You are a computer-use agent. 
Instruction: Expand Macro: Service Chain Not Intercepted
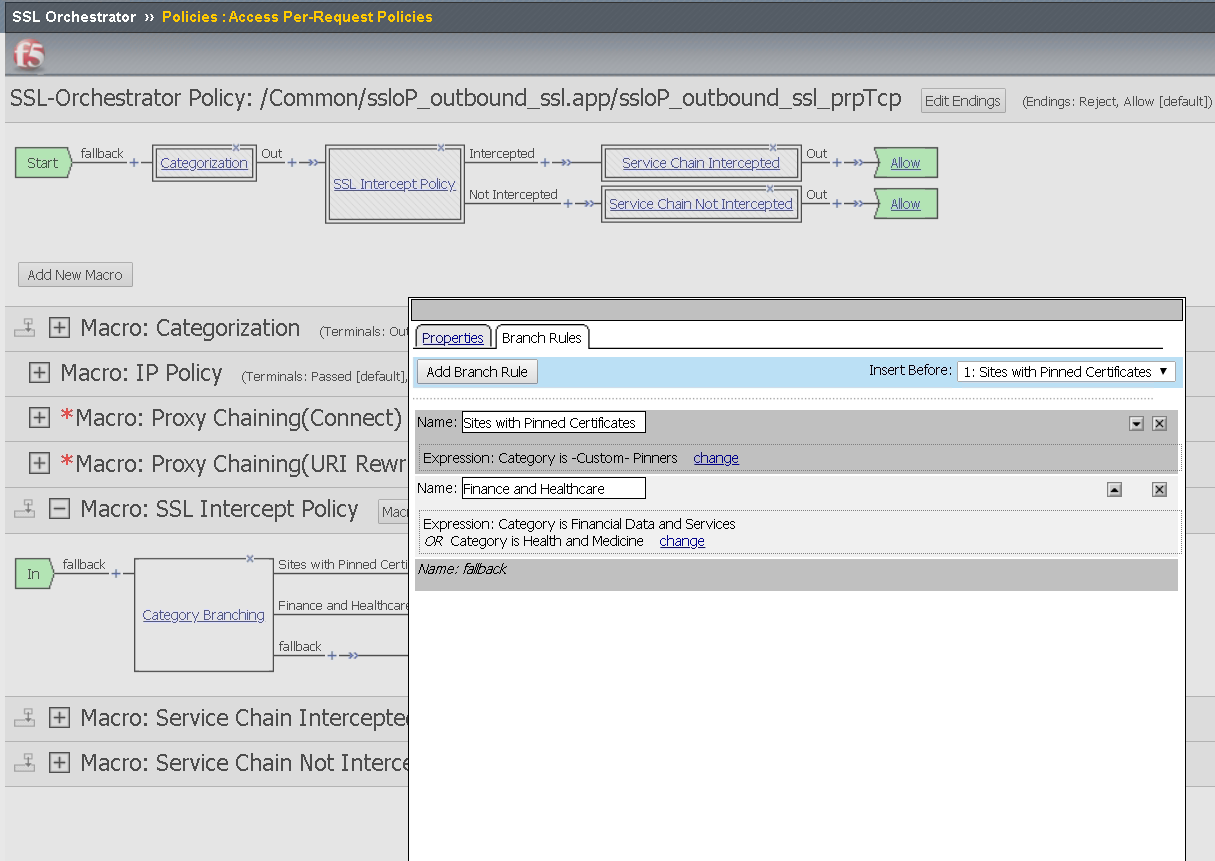tap(60, 763)
